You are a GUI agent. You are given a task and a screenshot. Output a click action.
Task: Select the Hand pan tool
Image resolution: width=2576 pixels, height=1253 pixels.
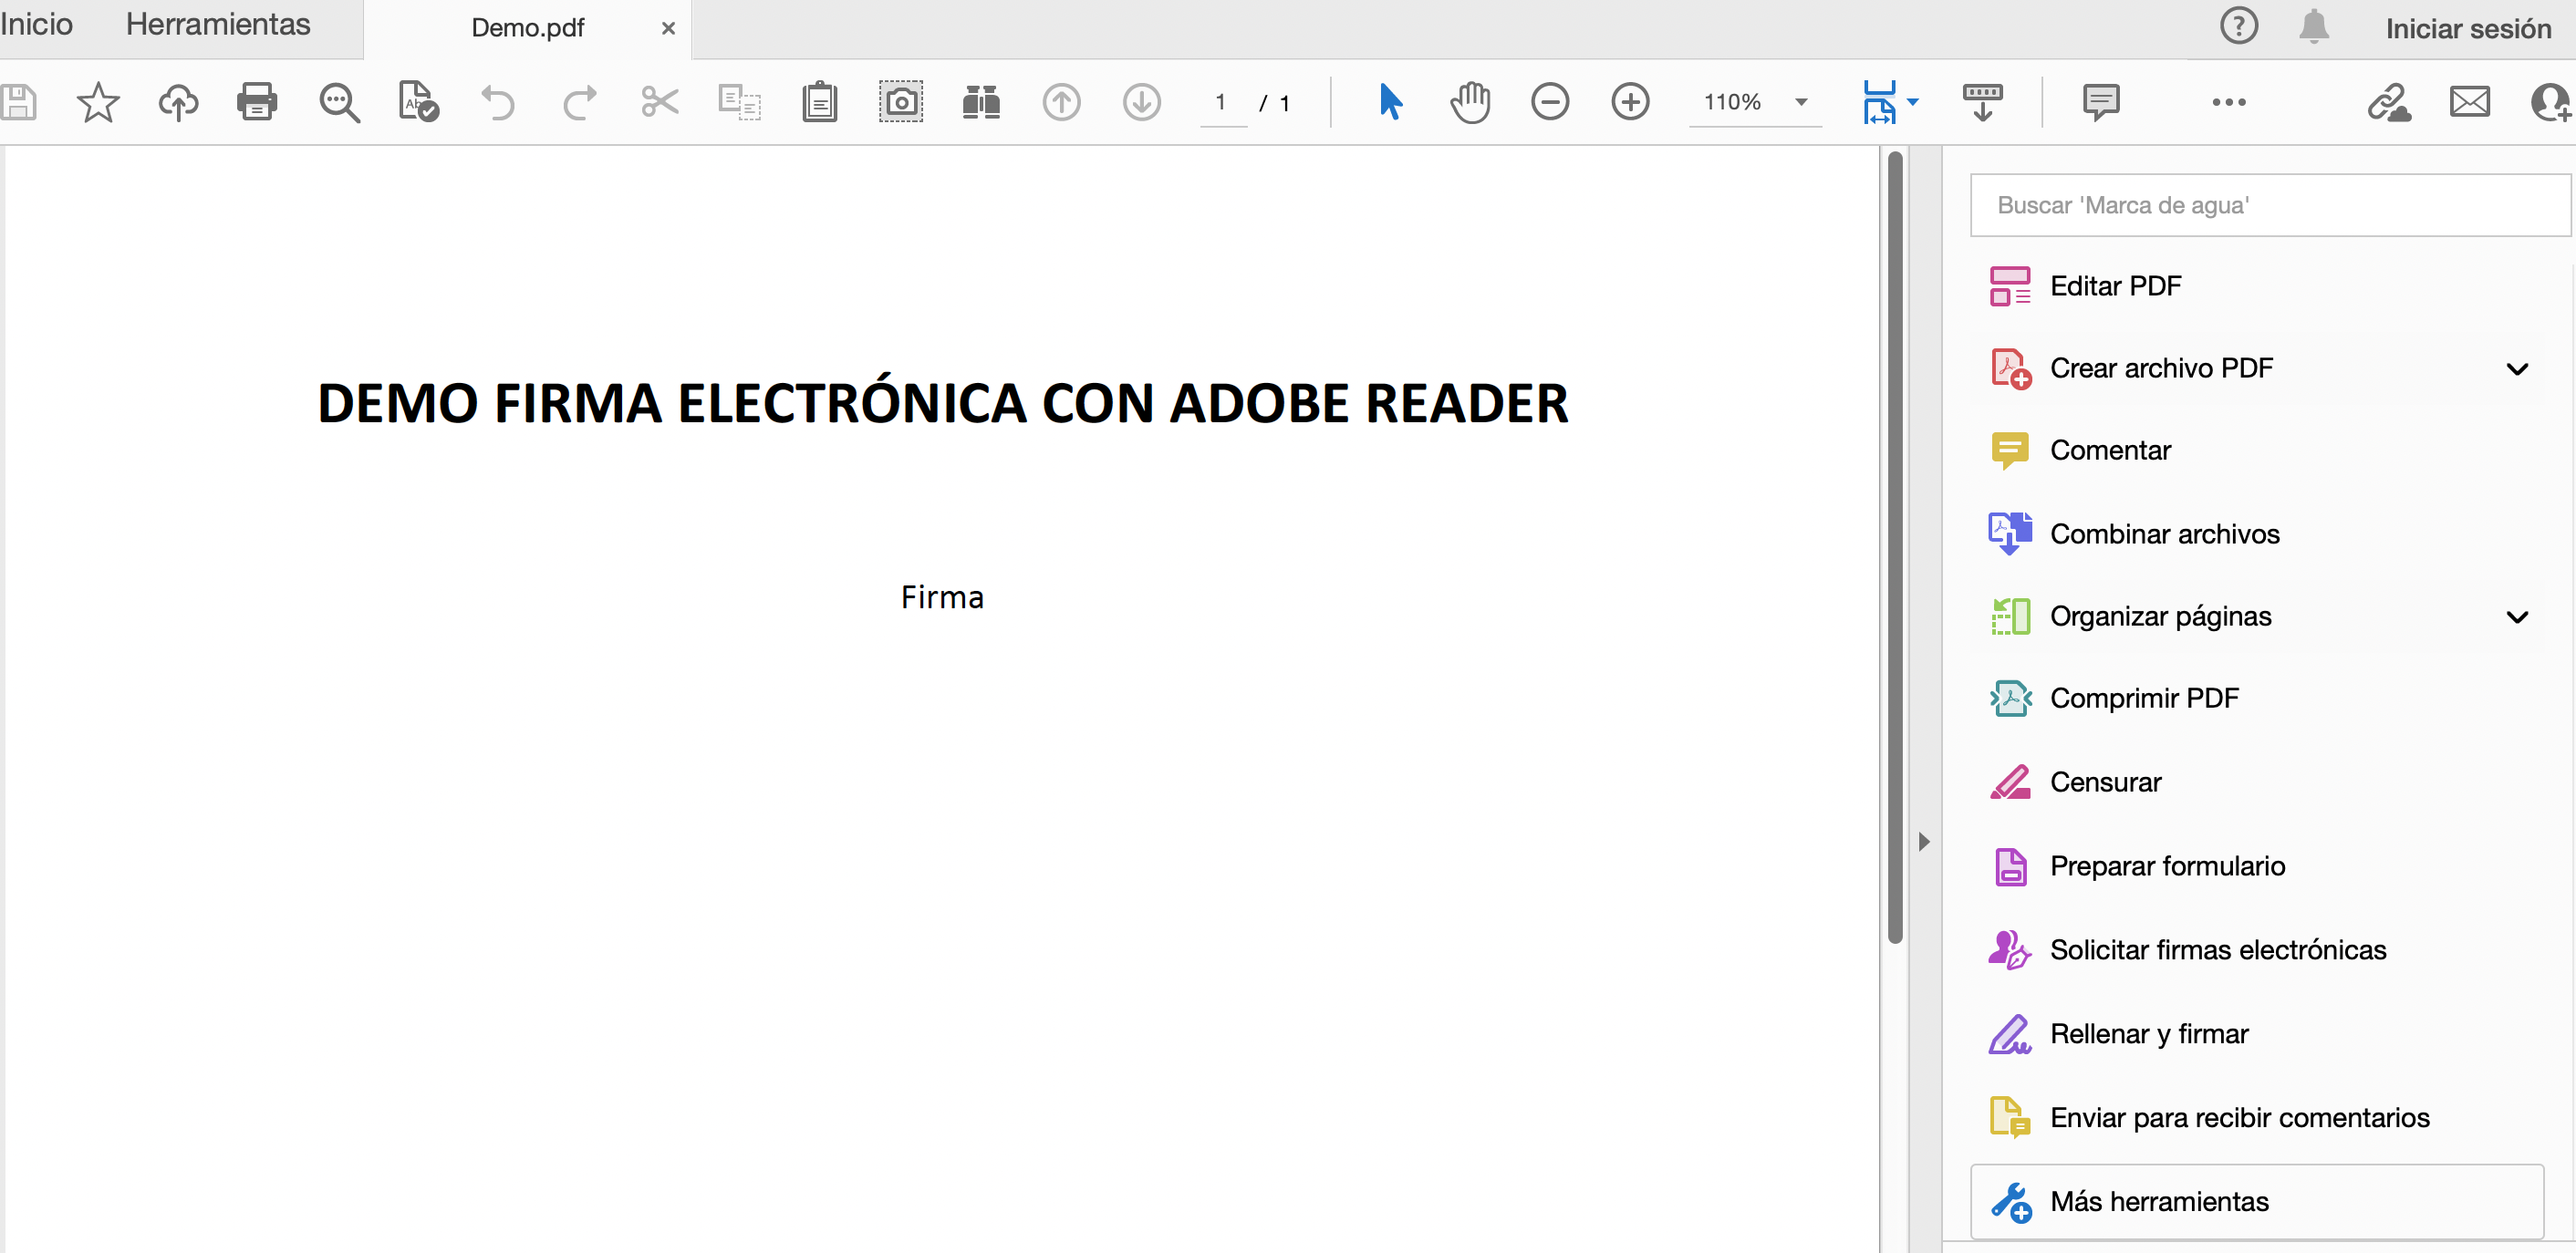coord(1470,102)
